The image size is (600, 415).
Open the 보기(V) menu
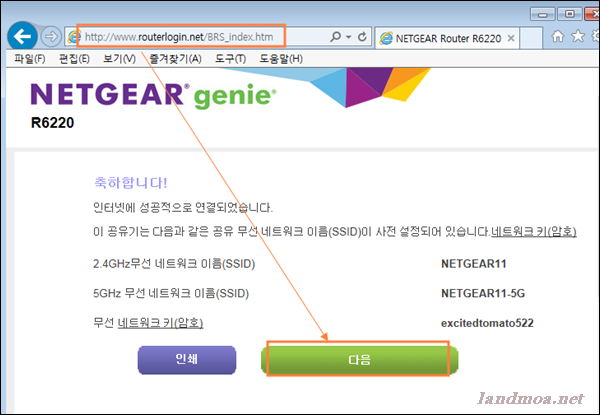tap(119, 59)
